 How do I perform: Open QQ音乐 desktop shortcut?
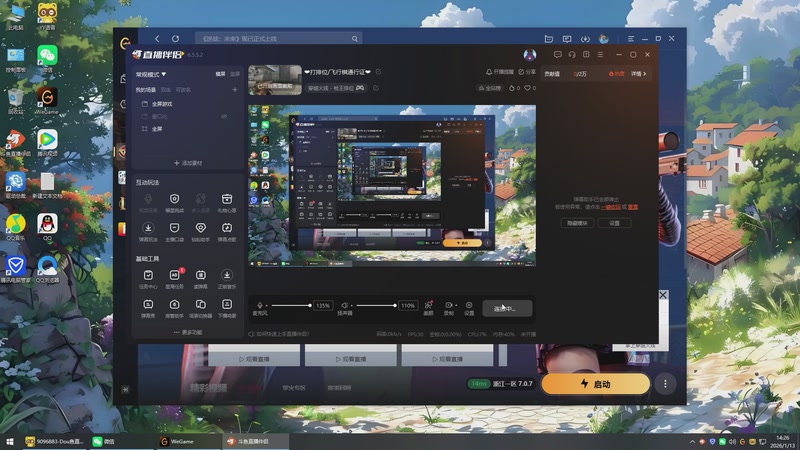coord(16,227)
